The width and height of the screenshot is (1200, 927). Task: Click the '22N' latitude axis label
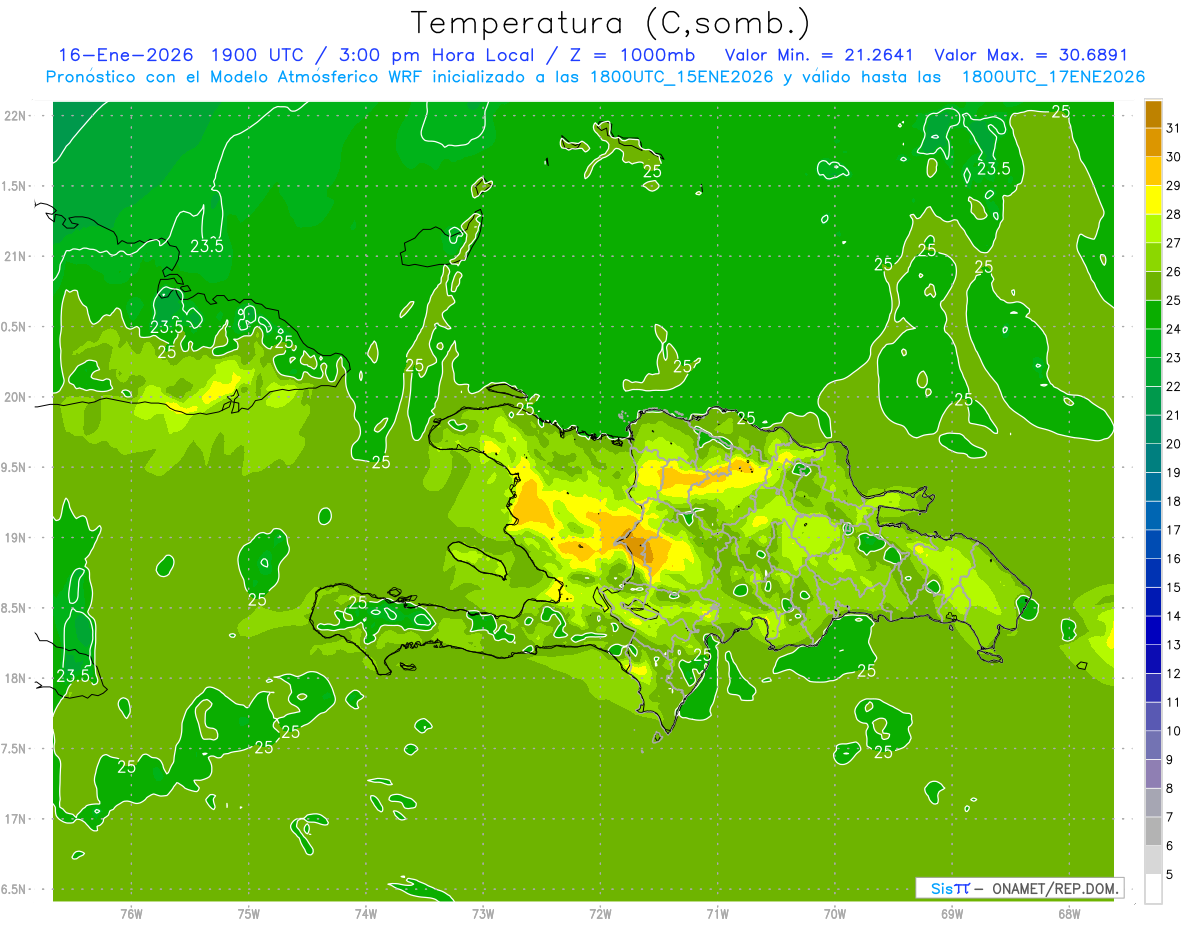coord(16,115)
